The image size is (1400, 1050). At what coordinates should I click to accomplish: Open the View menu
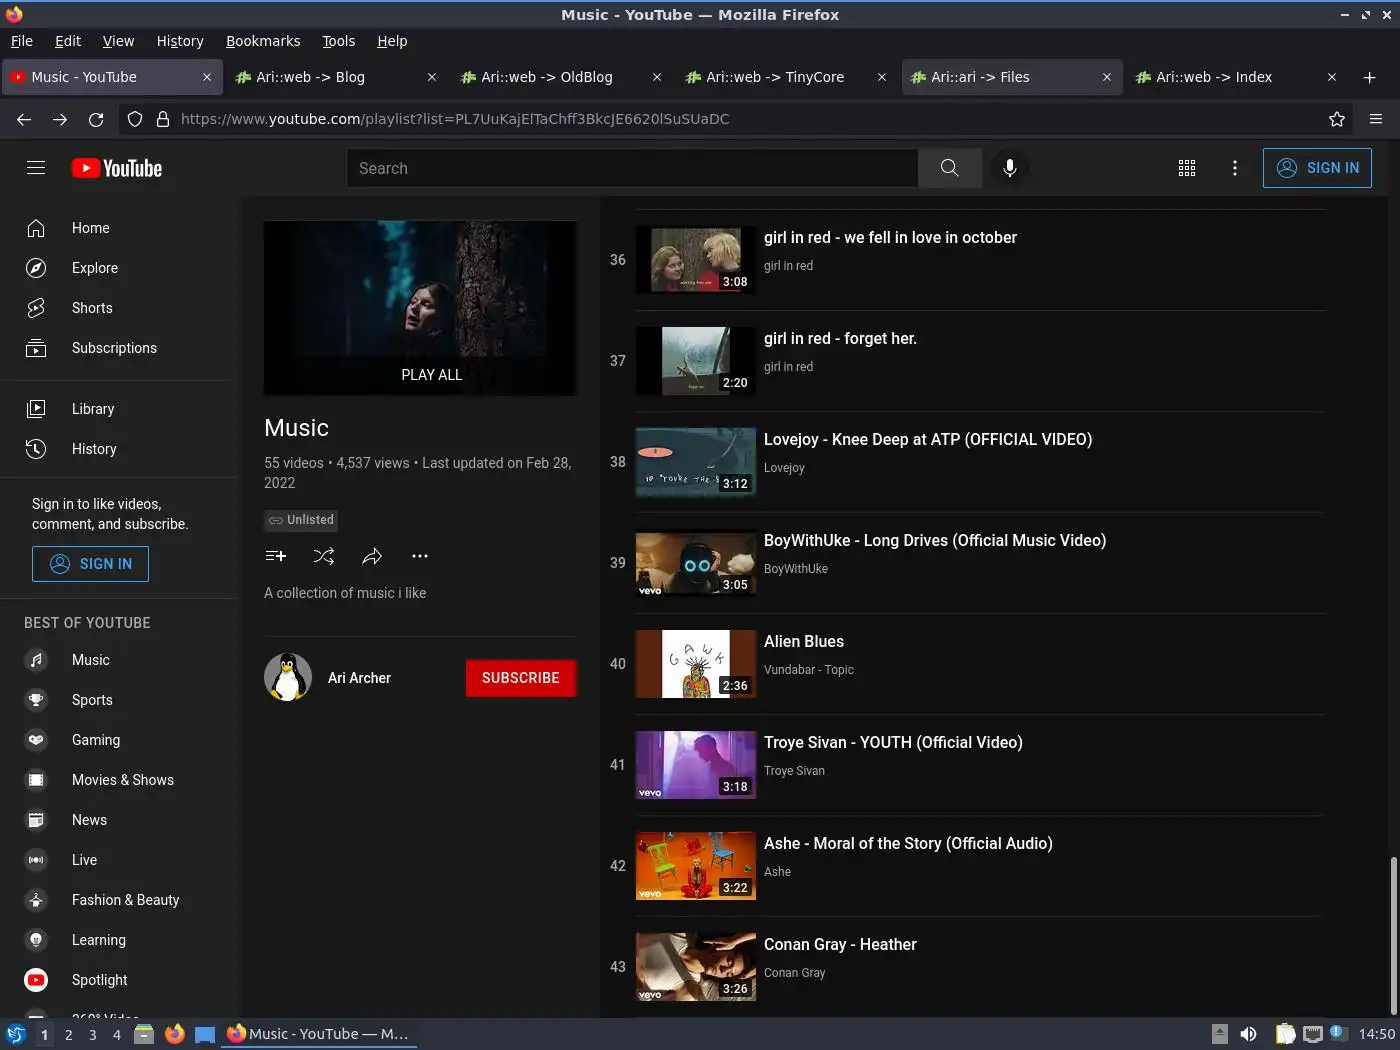tap(118, 41)
